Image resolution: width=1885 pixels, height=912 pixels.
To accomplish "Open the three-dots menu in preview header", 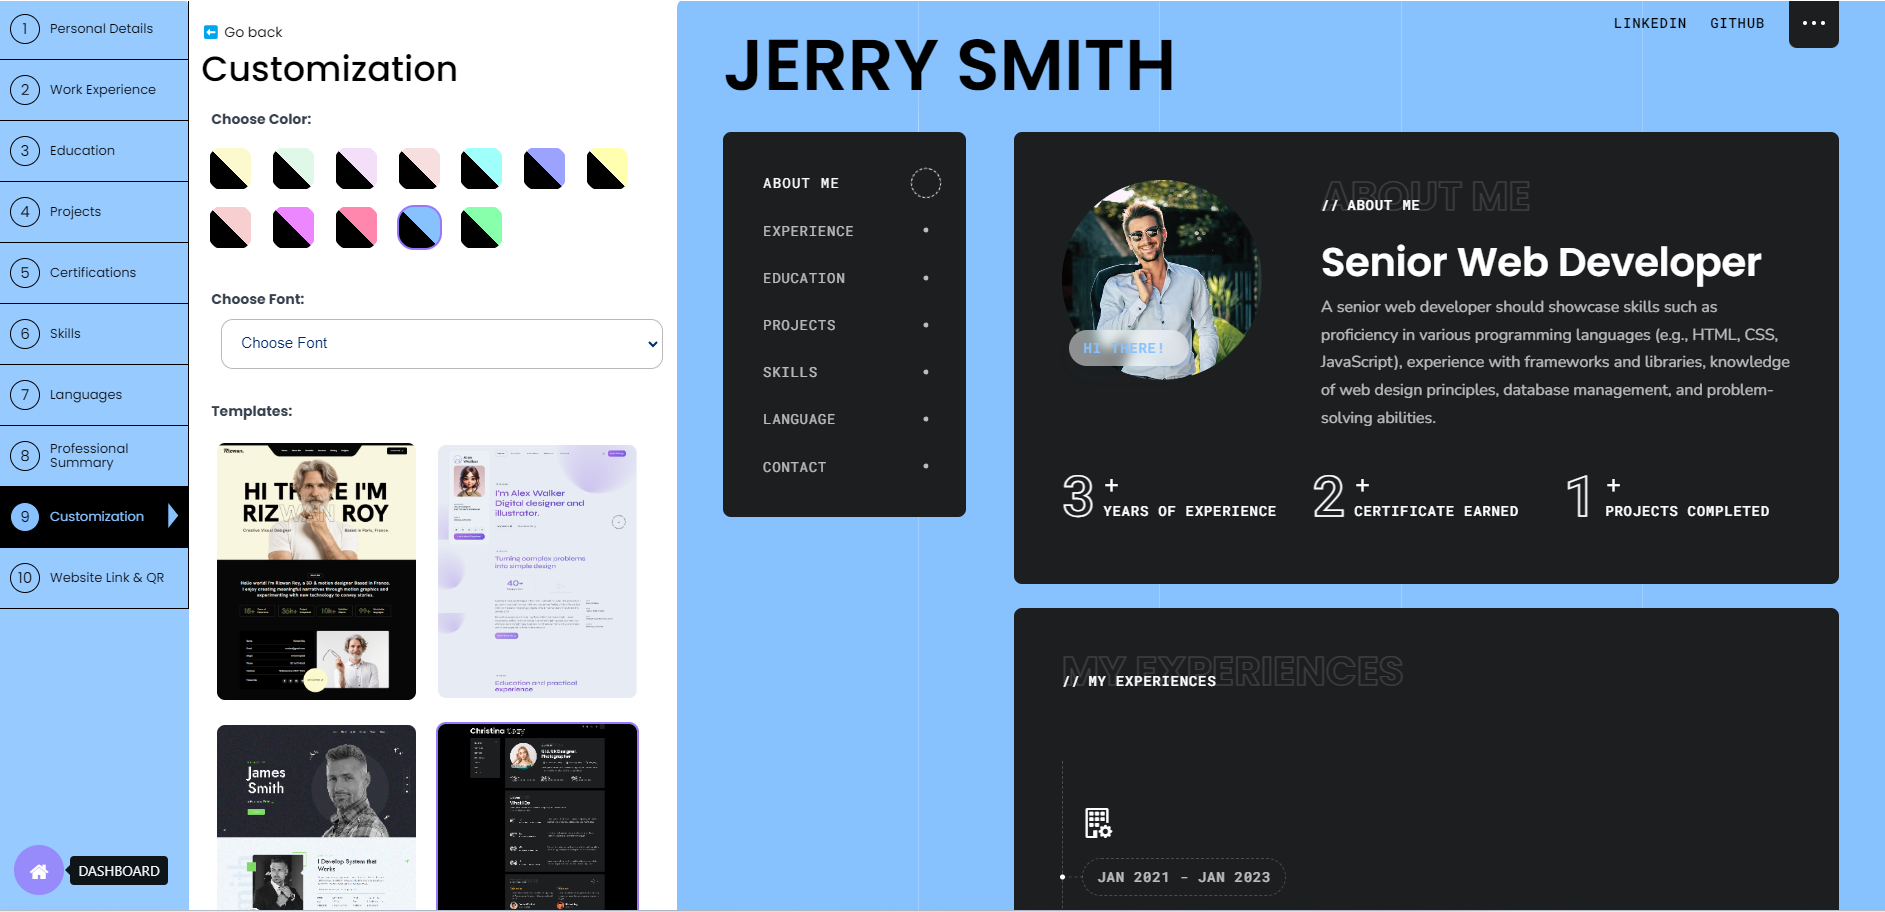I will 1813,23.
